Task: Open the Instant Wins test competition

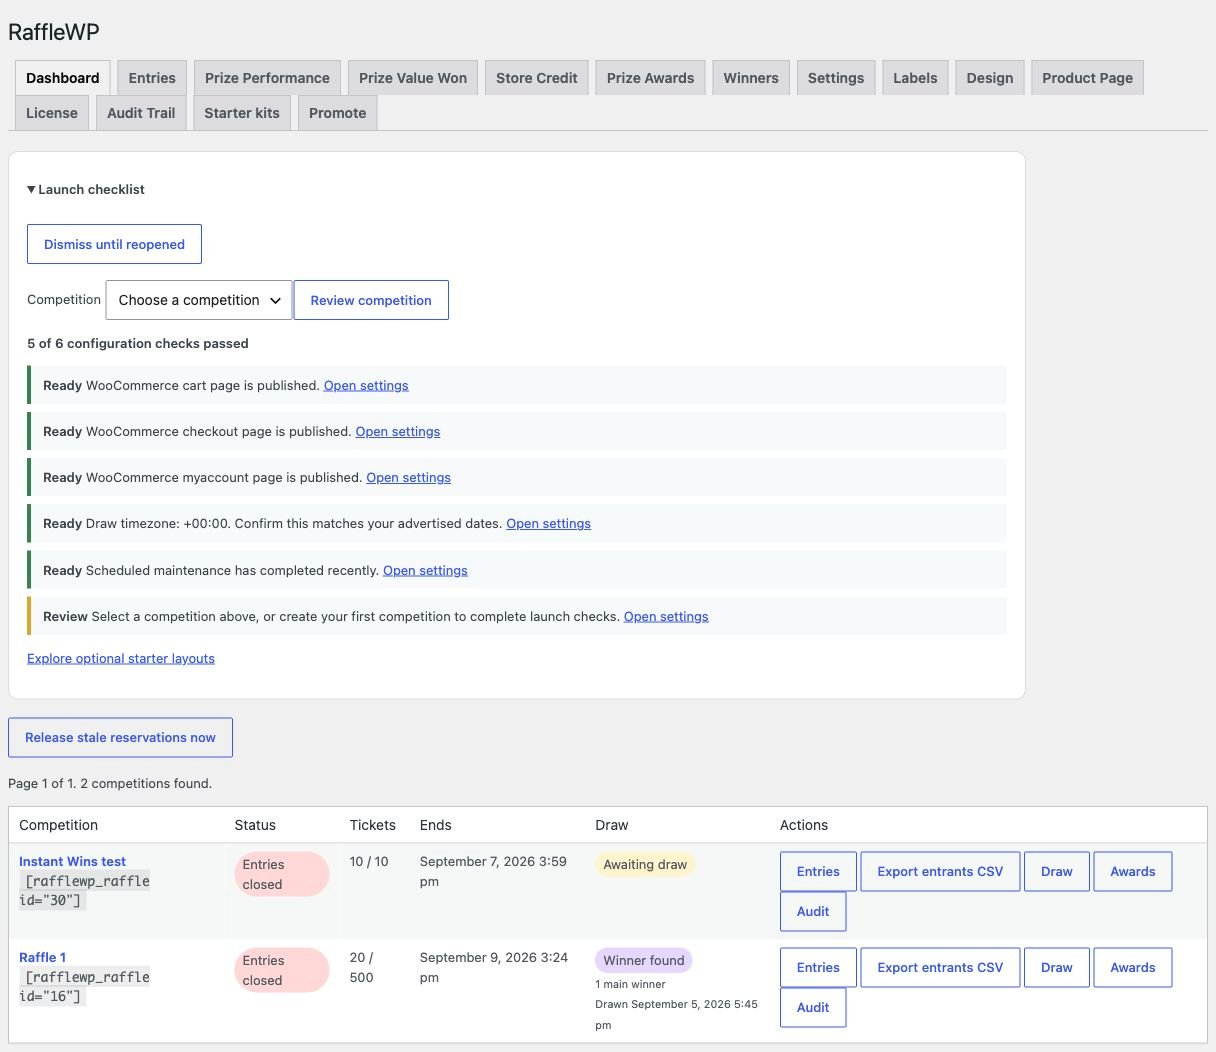Action: click(x=72, y=861)
